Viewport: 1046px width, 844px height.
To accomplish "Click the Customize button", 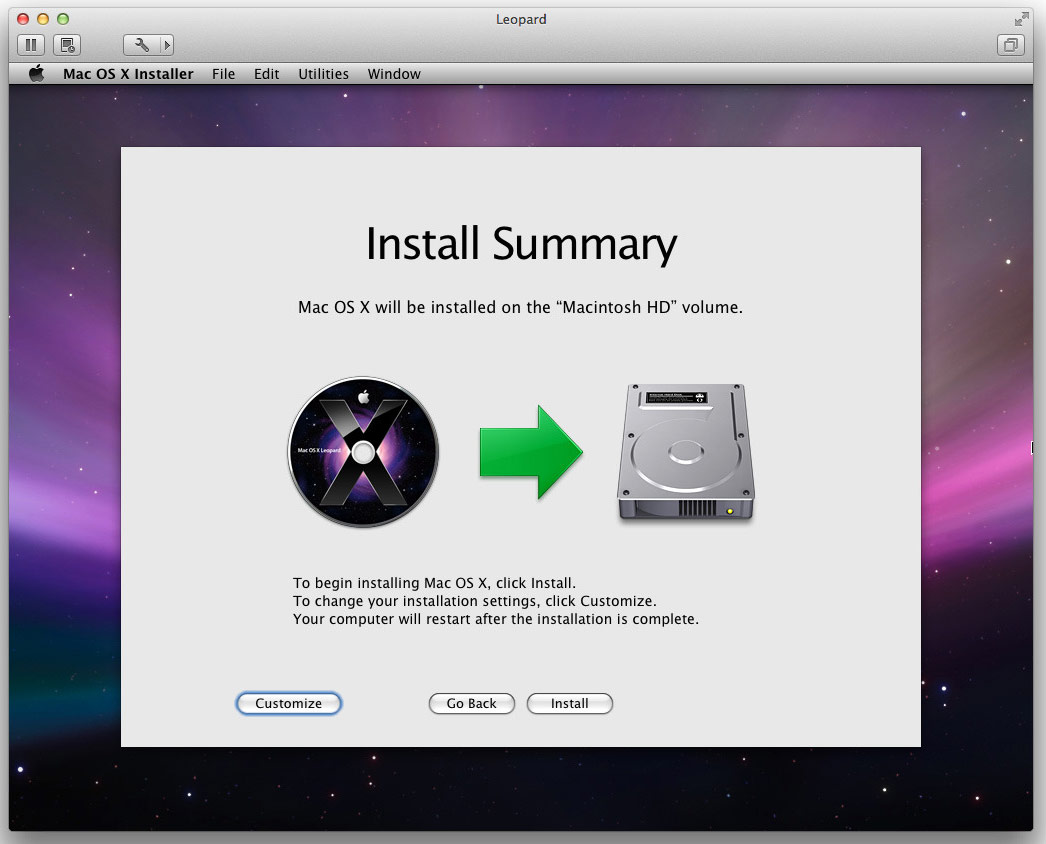I will (x=288, y=703).
